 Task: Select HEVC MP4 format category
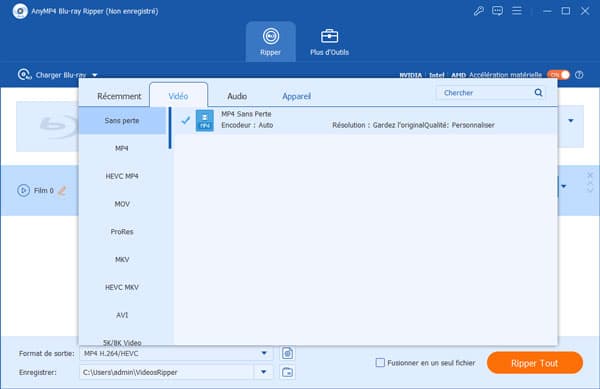click(122, 176)
